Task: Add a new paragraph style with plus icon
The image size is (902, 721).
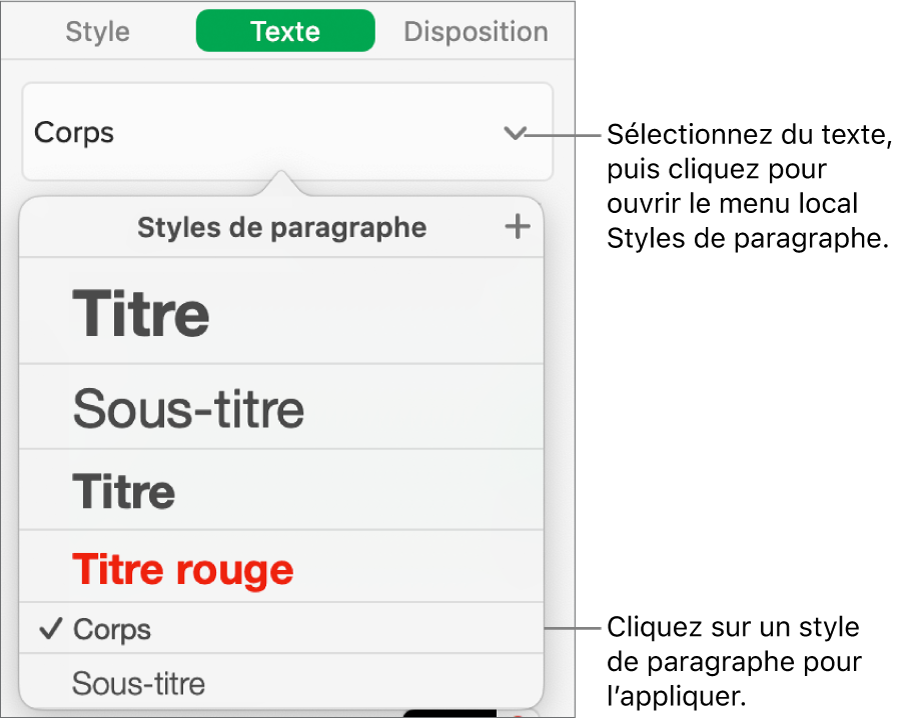Action: tap(517, 228)
